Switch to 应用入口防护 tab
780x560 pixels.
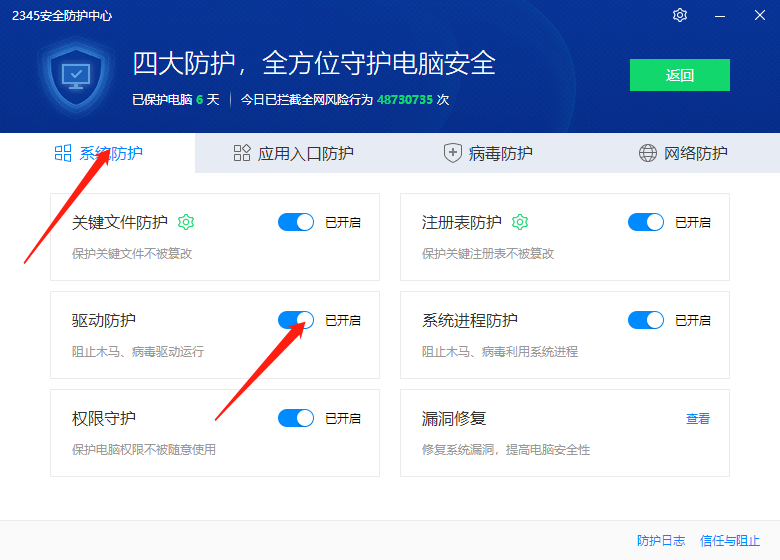pos(293,153)
